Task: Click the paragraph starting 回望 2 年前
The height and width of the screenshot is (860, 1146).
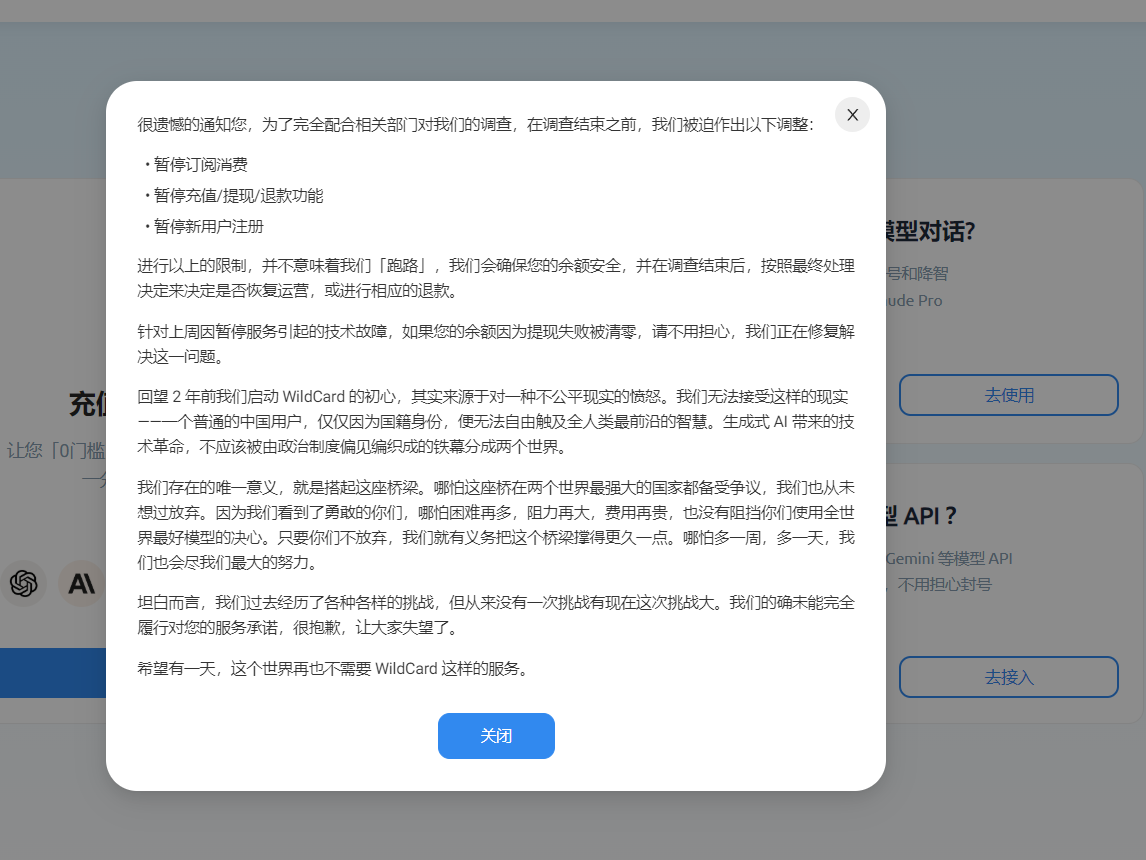Action: (x=496, y=422)
